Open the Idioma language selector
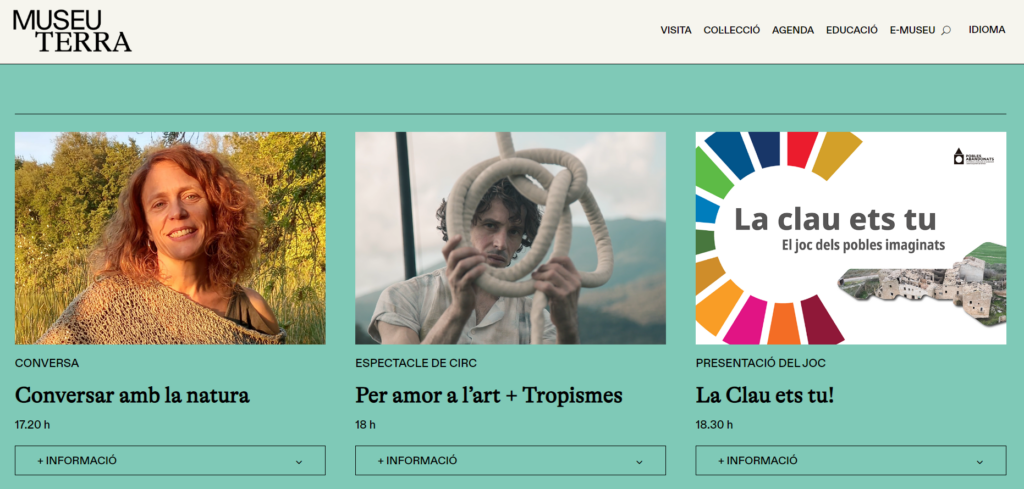 click(987, 29)
